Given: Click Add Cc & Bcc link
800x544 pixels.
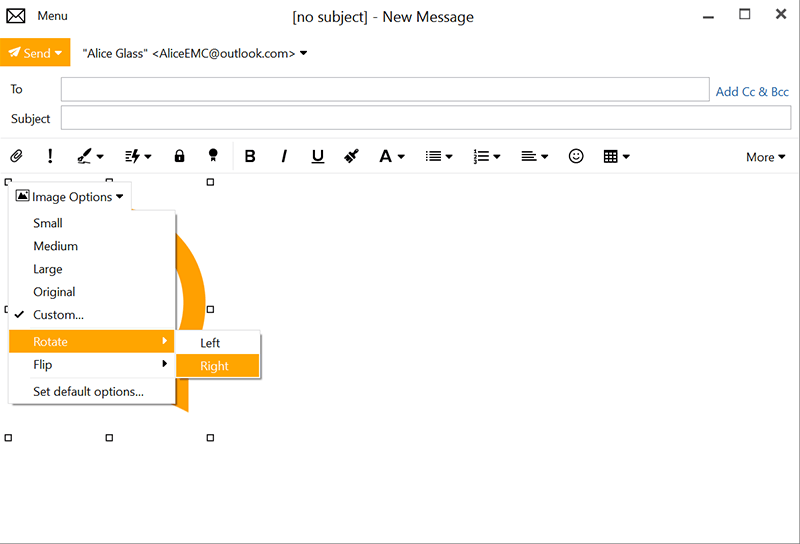Looking at the screenshot, I should point(752,92).
